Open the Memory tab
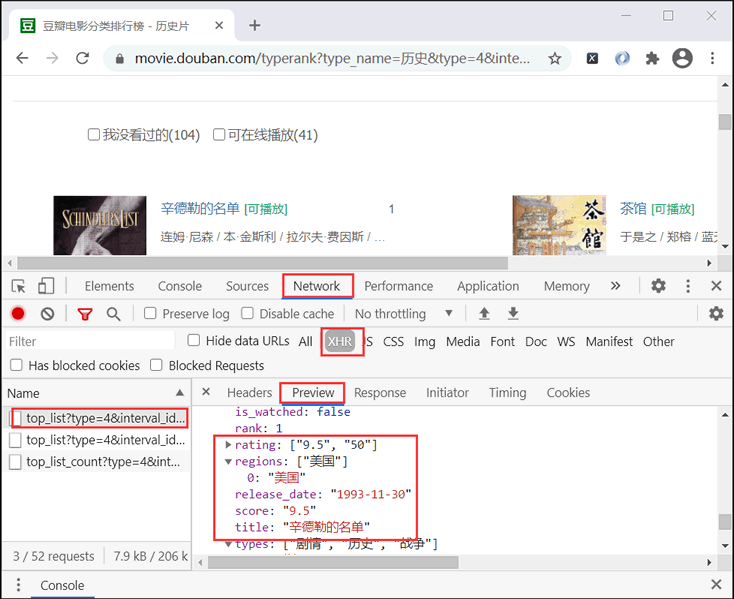 tap(566, 286)
